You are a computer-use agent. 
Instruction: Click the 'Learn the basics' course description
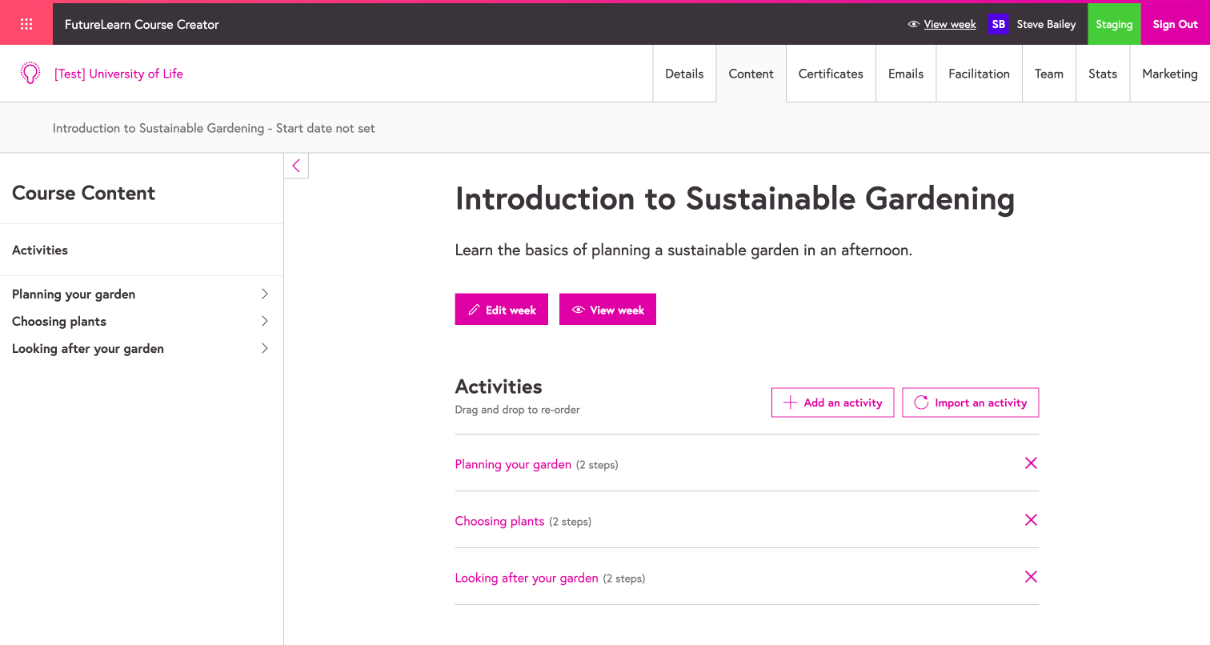pos(683,250)
